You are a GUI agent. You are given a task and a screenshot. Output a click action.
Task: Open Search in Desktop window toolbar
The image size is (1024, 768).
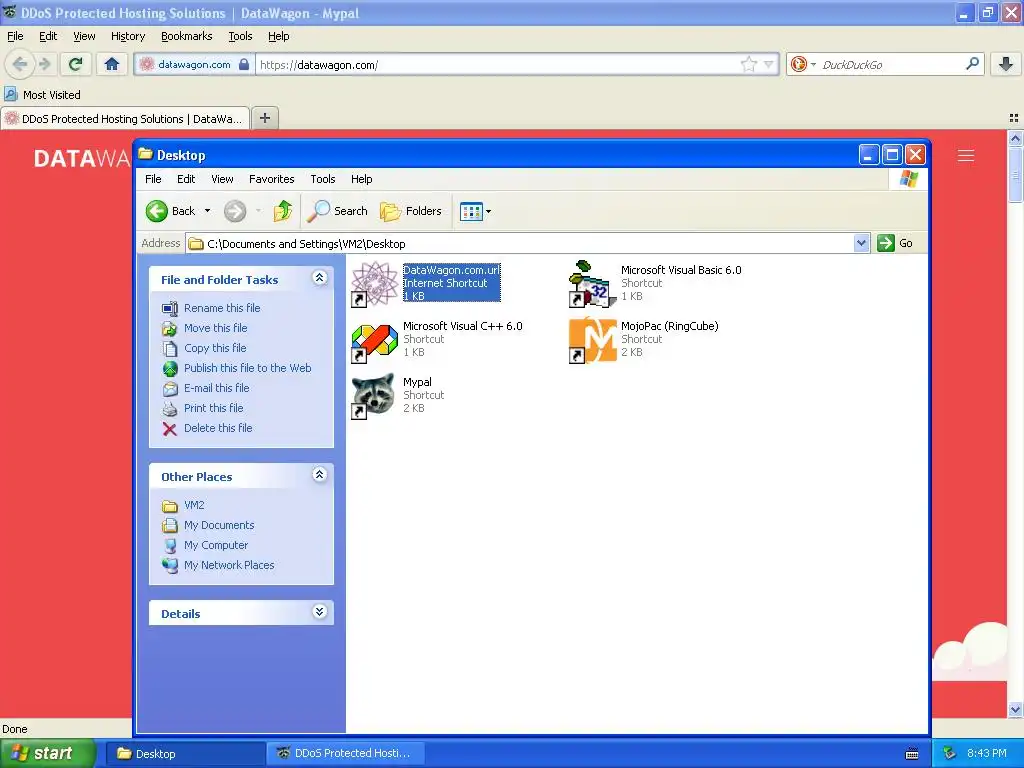(x=337, y=211)
